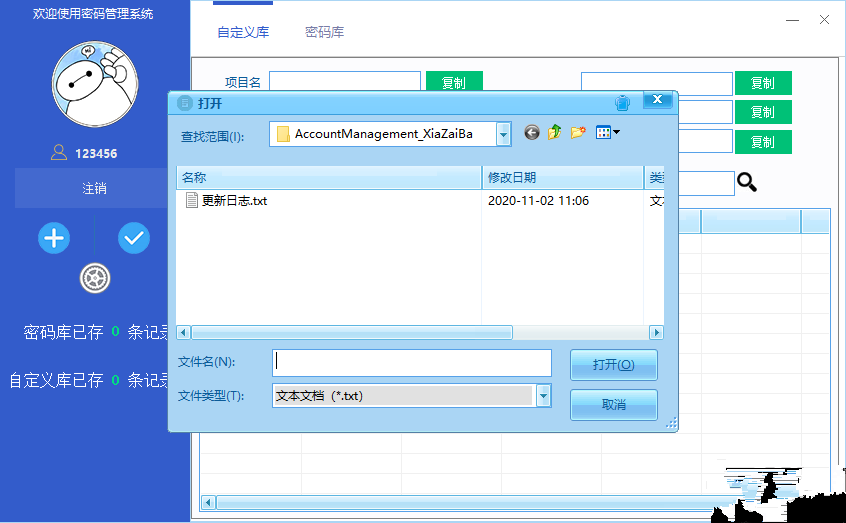
Task: Create a new folder in dialog
Action: (578, 133)
